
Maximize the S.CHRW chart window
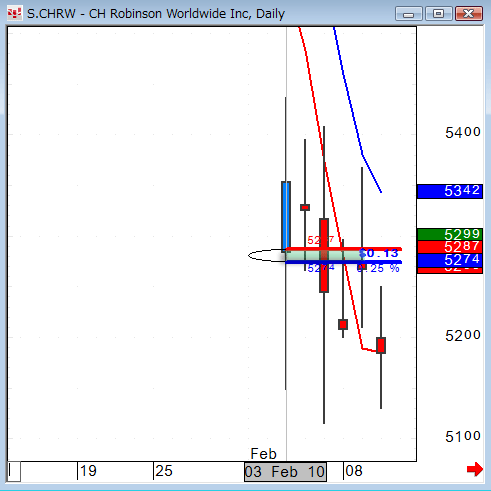click(439, 14)
